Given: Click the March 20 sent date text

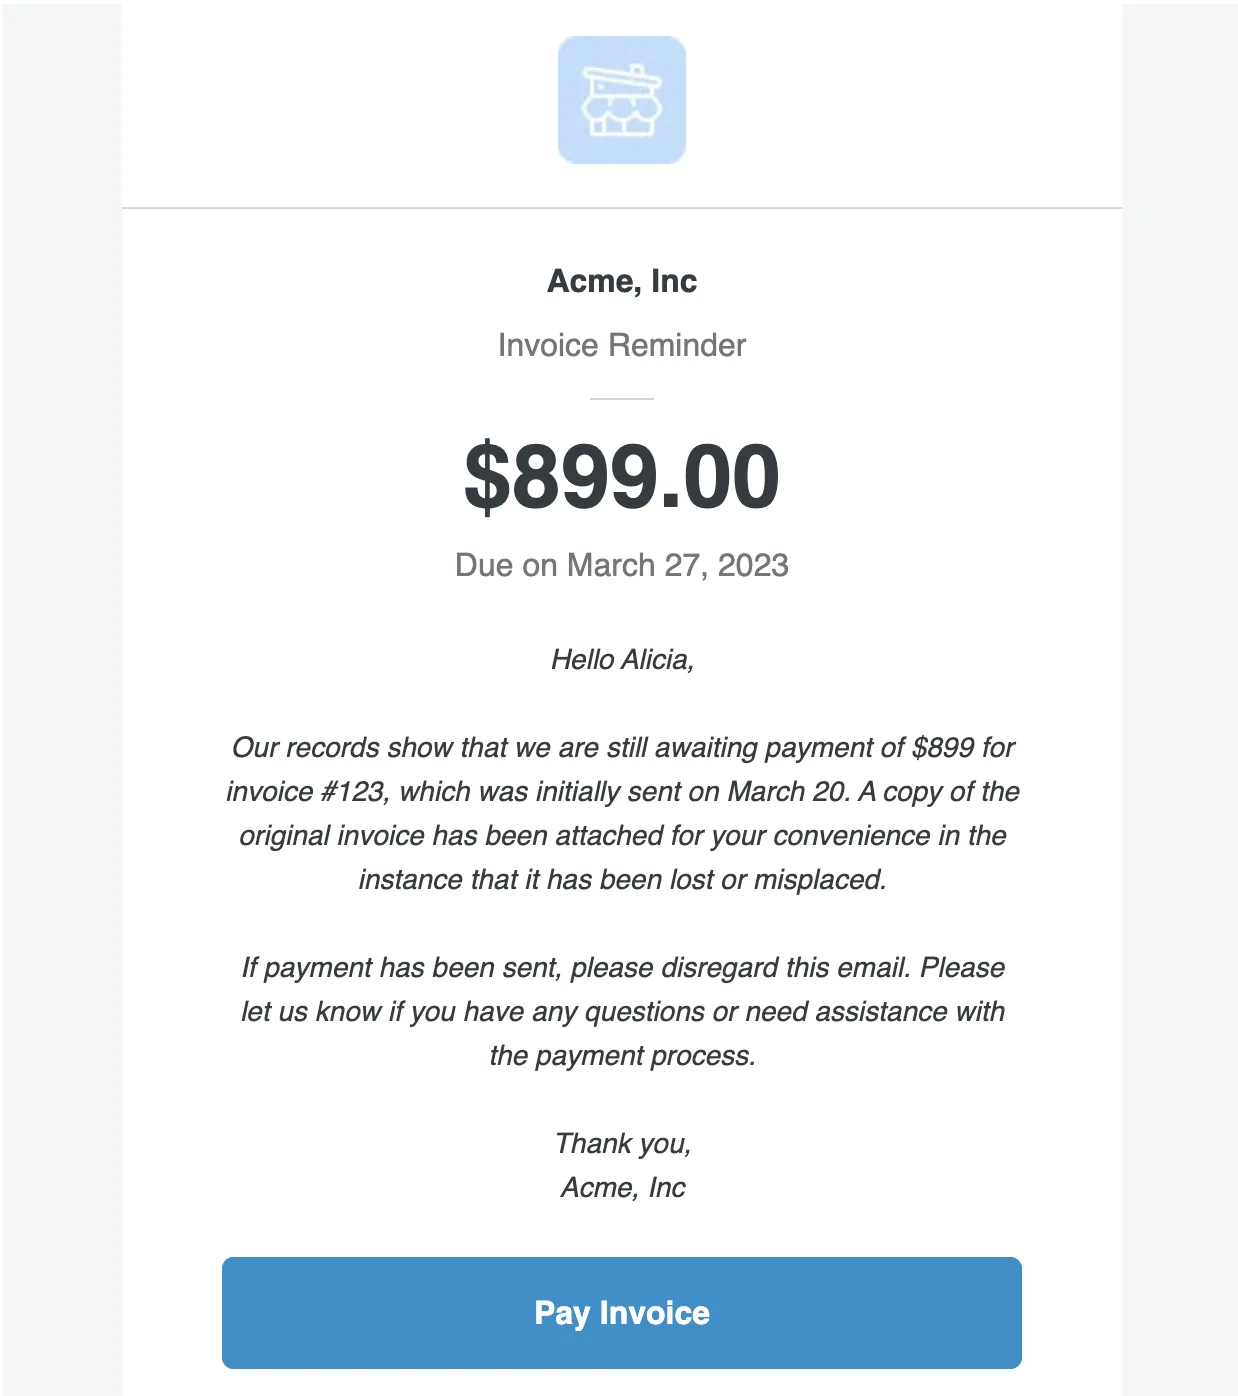Looking at the screenshot, I should [x=787, y=792].
